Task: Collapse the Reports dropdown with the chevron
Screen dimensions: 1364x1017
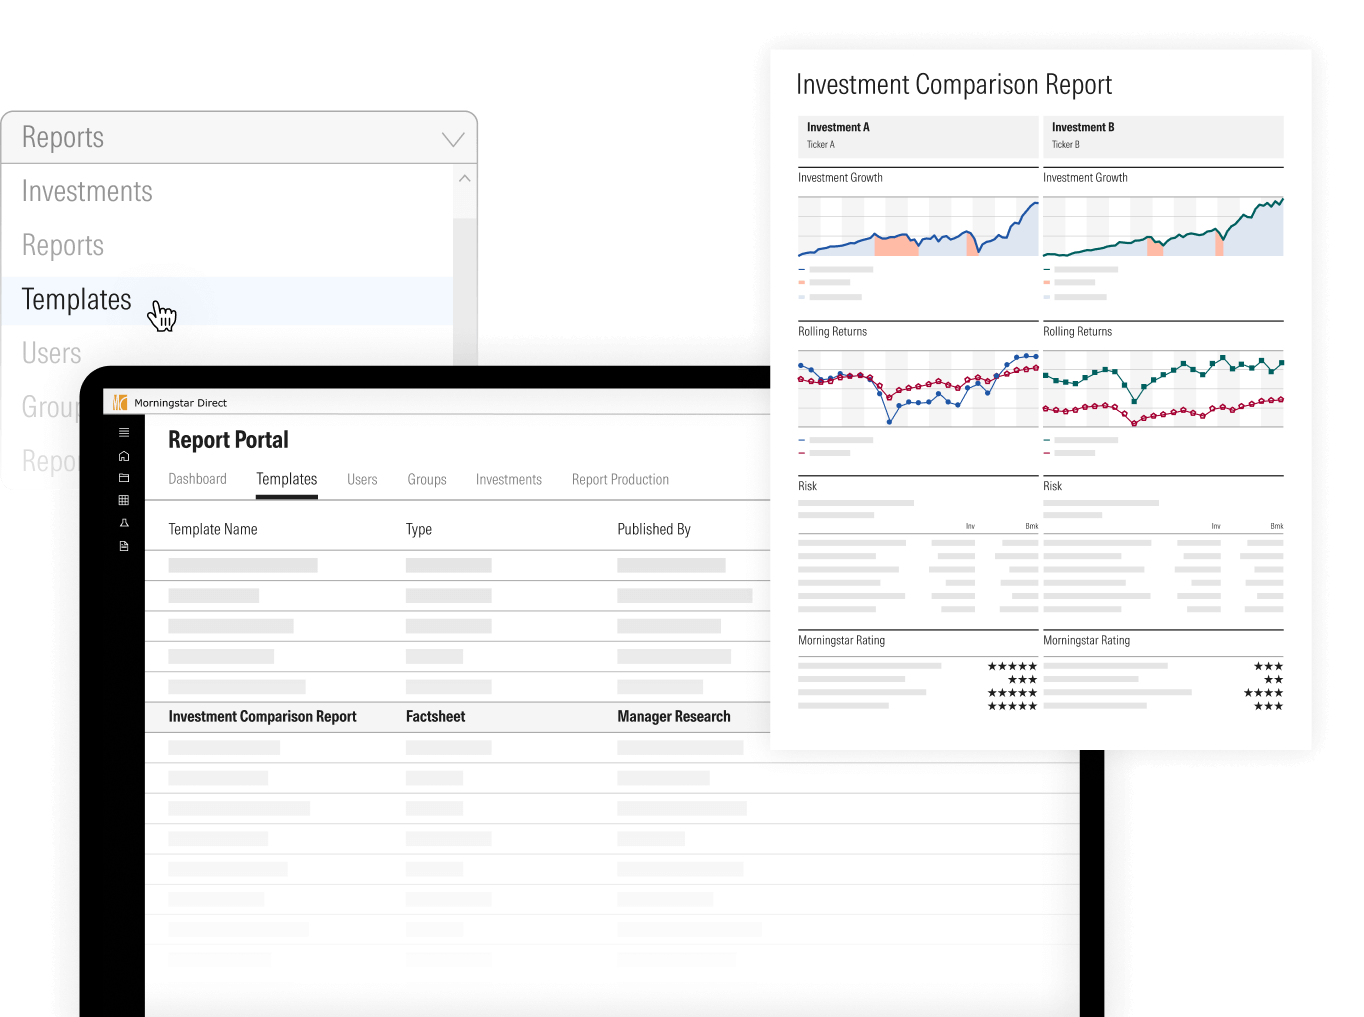Action: (453, 139)
